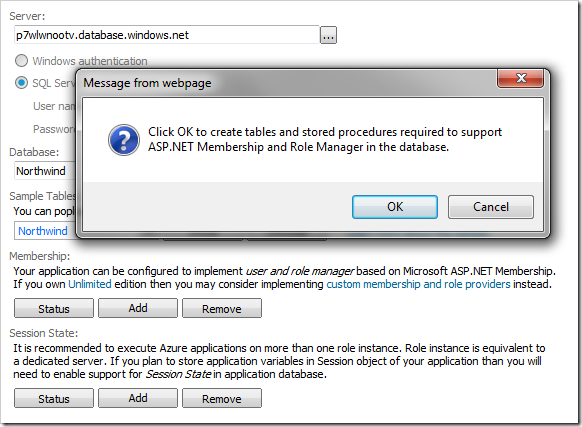Click Add under Session State section
The height and width of the screenshot is (427, 582).
[x=138, y=398]
